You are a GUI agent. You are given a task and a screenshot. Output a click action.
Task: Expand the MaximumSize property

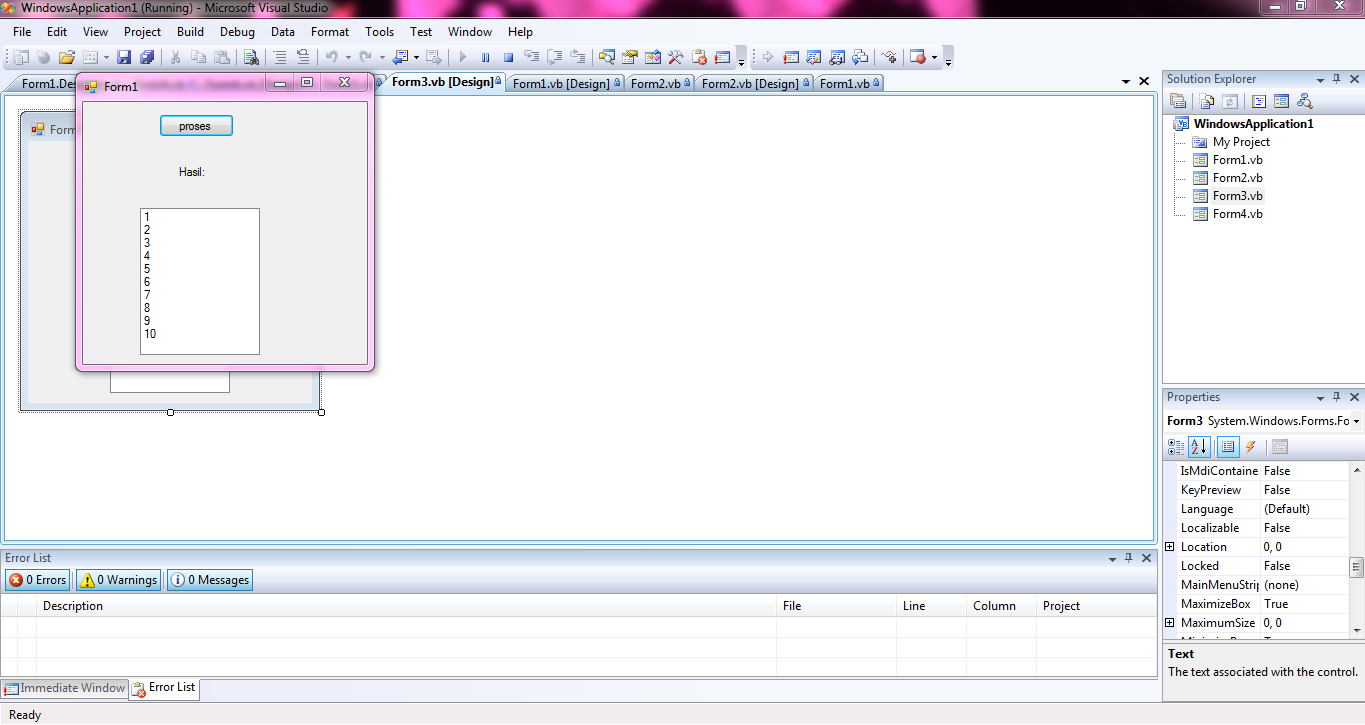click(1170, 622)
